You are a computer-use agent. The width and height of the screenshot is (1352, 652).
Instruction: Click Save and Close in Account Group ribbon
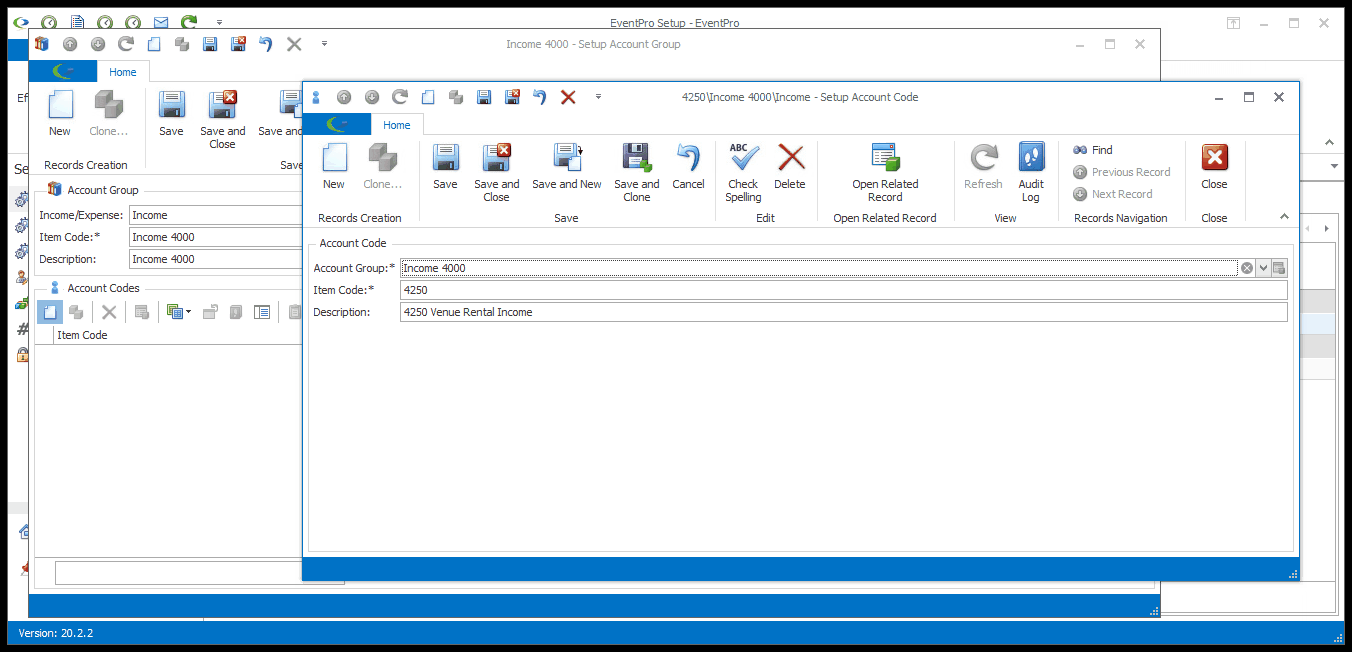tap(223, 120)
